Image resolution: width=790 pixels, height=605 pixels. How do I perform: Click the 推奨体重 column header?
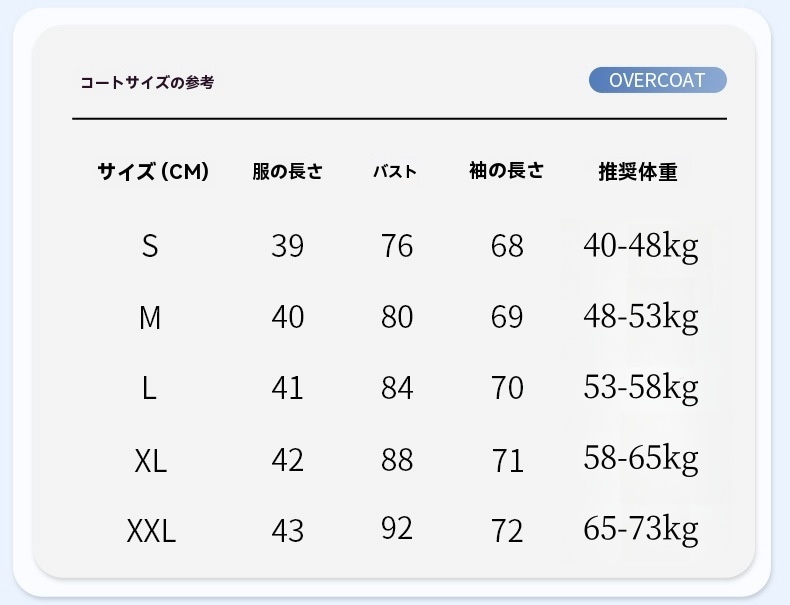(x=637, y=172)
